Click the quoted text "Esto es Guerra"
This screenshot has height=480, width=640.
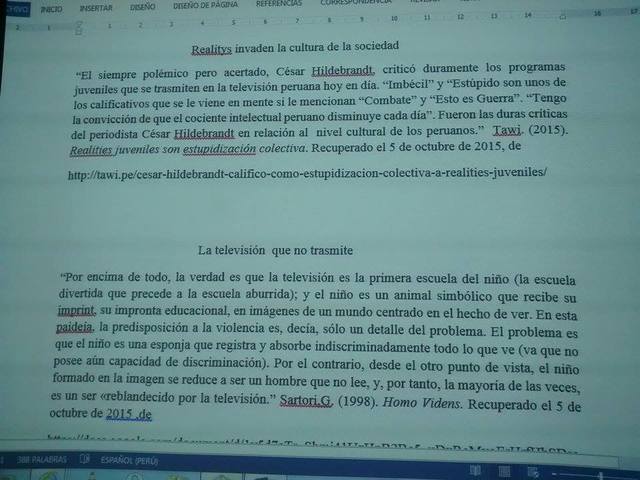coord(474,99)
